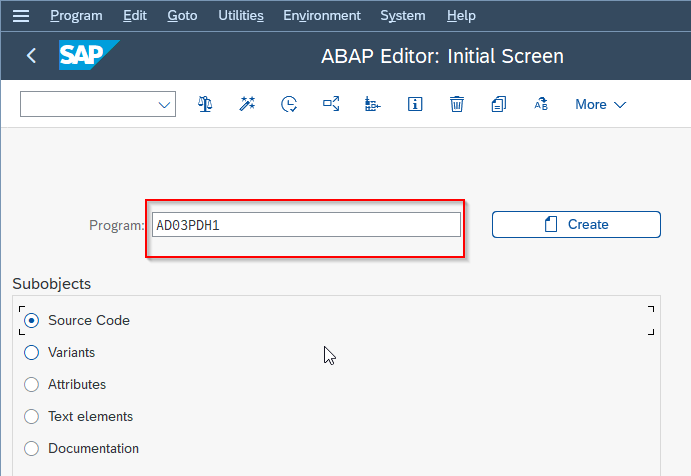This screenshot has width=691, height=476.
Task: Open the hamburger menu icon
Action: click(x=21, y=16)
